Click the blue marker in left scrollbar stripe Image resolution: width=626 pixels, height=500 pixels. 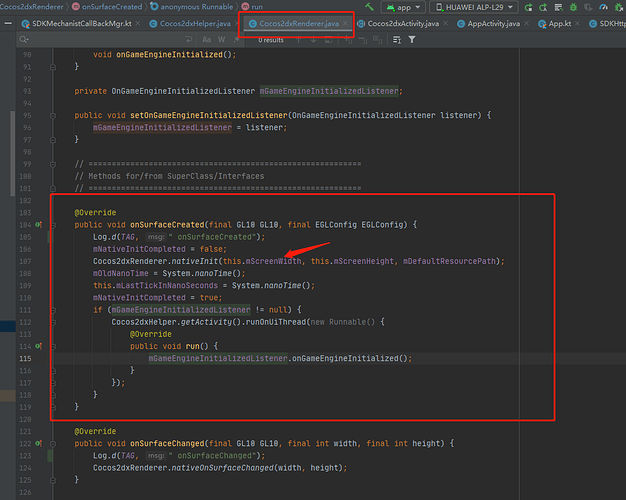8,326
